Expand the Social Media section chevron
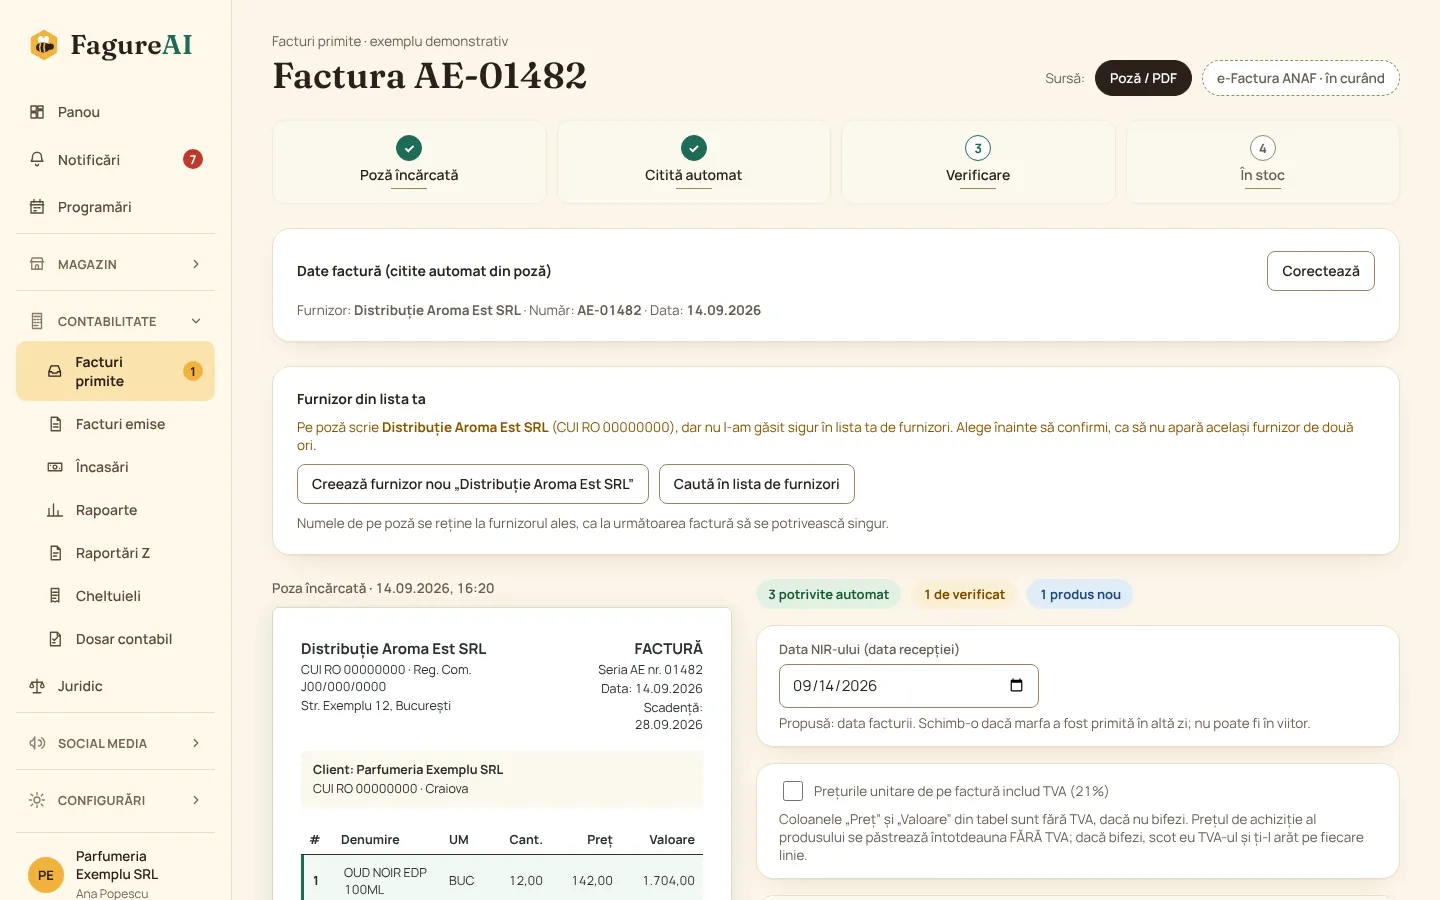 [196, 743]
